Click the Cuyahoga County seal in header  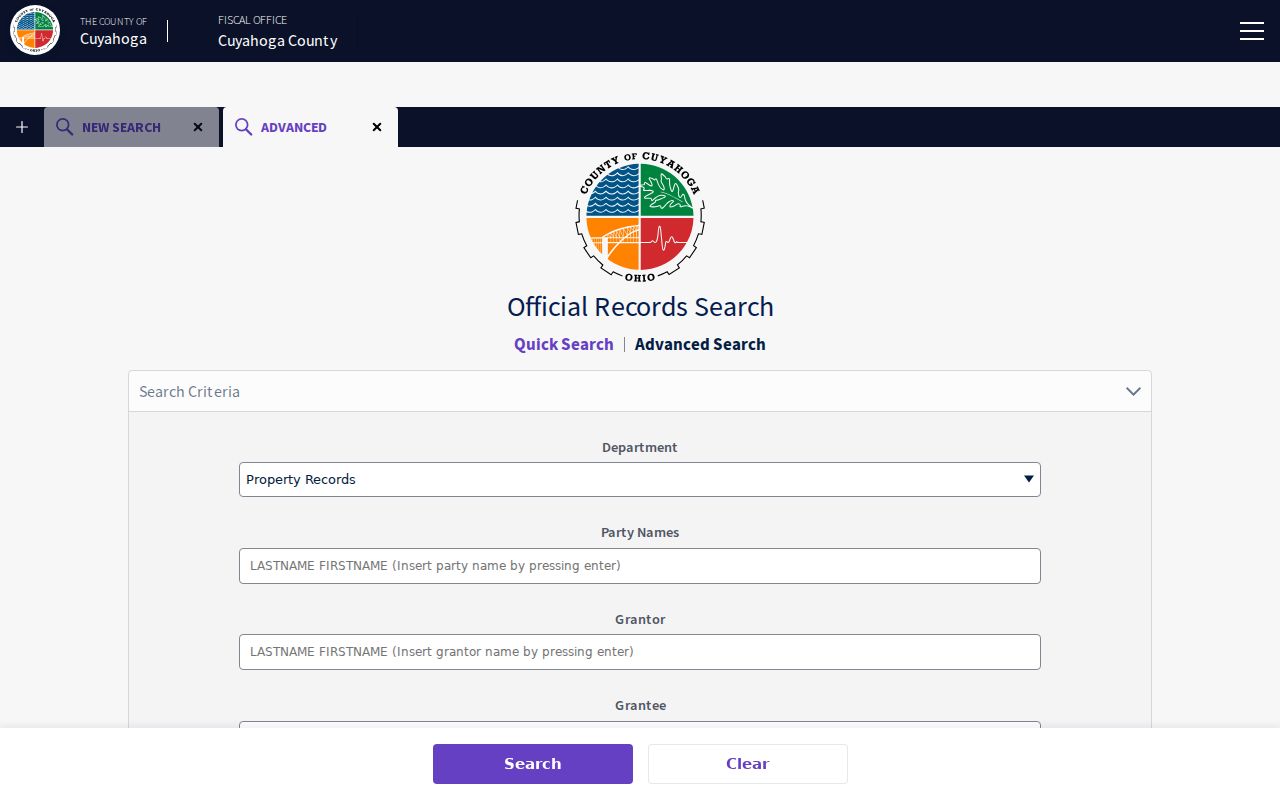tap(35, 31)
